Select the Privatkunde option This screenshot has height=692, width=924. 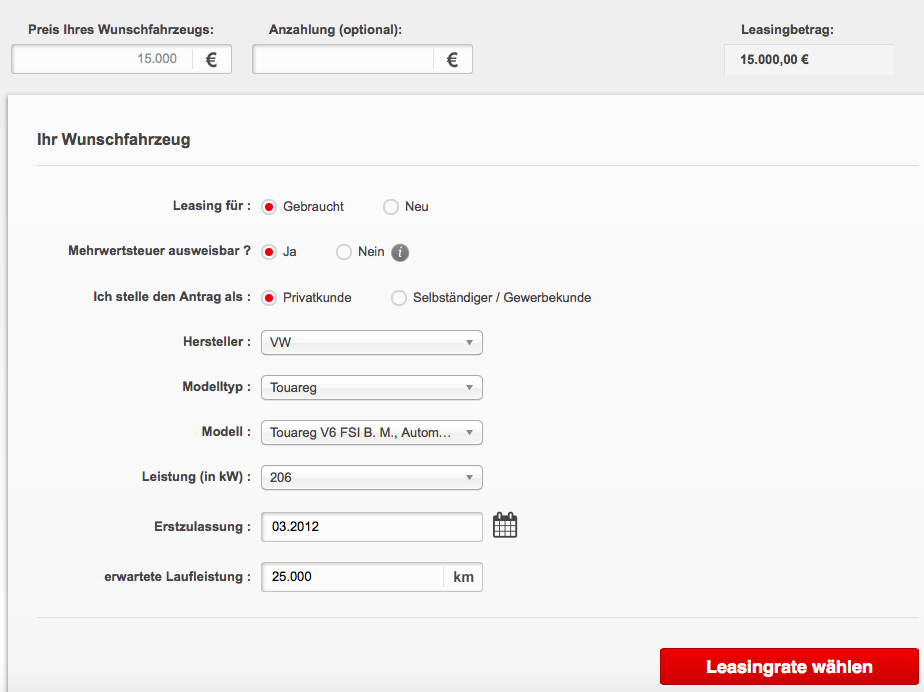269,298
